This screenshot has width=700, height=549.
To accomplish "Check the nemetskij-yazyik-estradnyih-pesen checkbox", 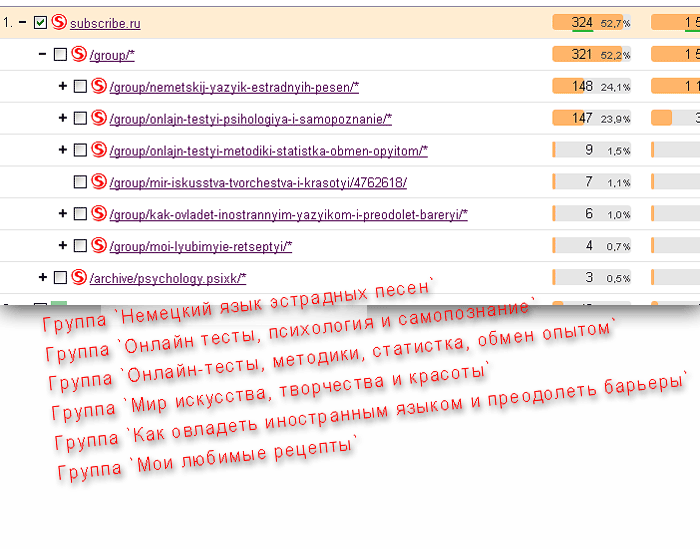I will pos(80,86).
